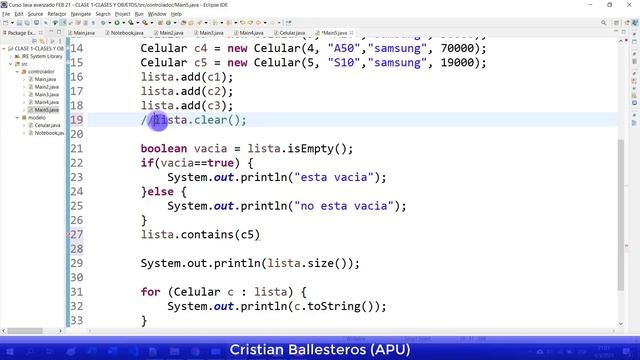
Task: Click on 'boolean vacia = lista.isEmpty();' line
Action: [247, 149]
